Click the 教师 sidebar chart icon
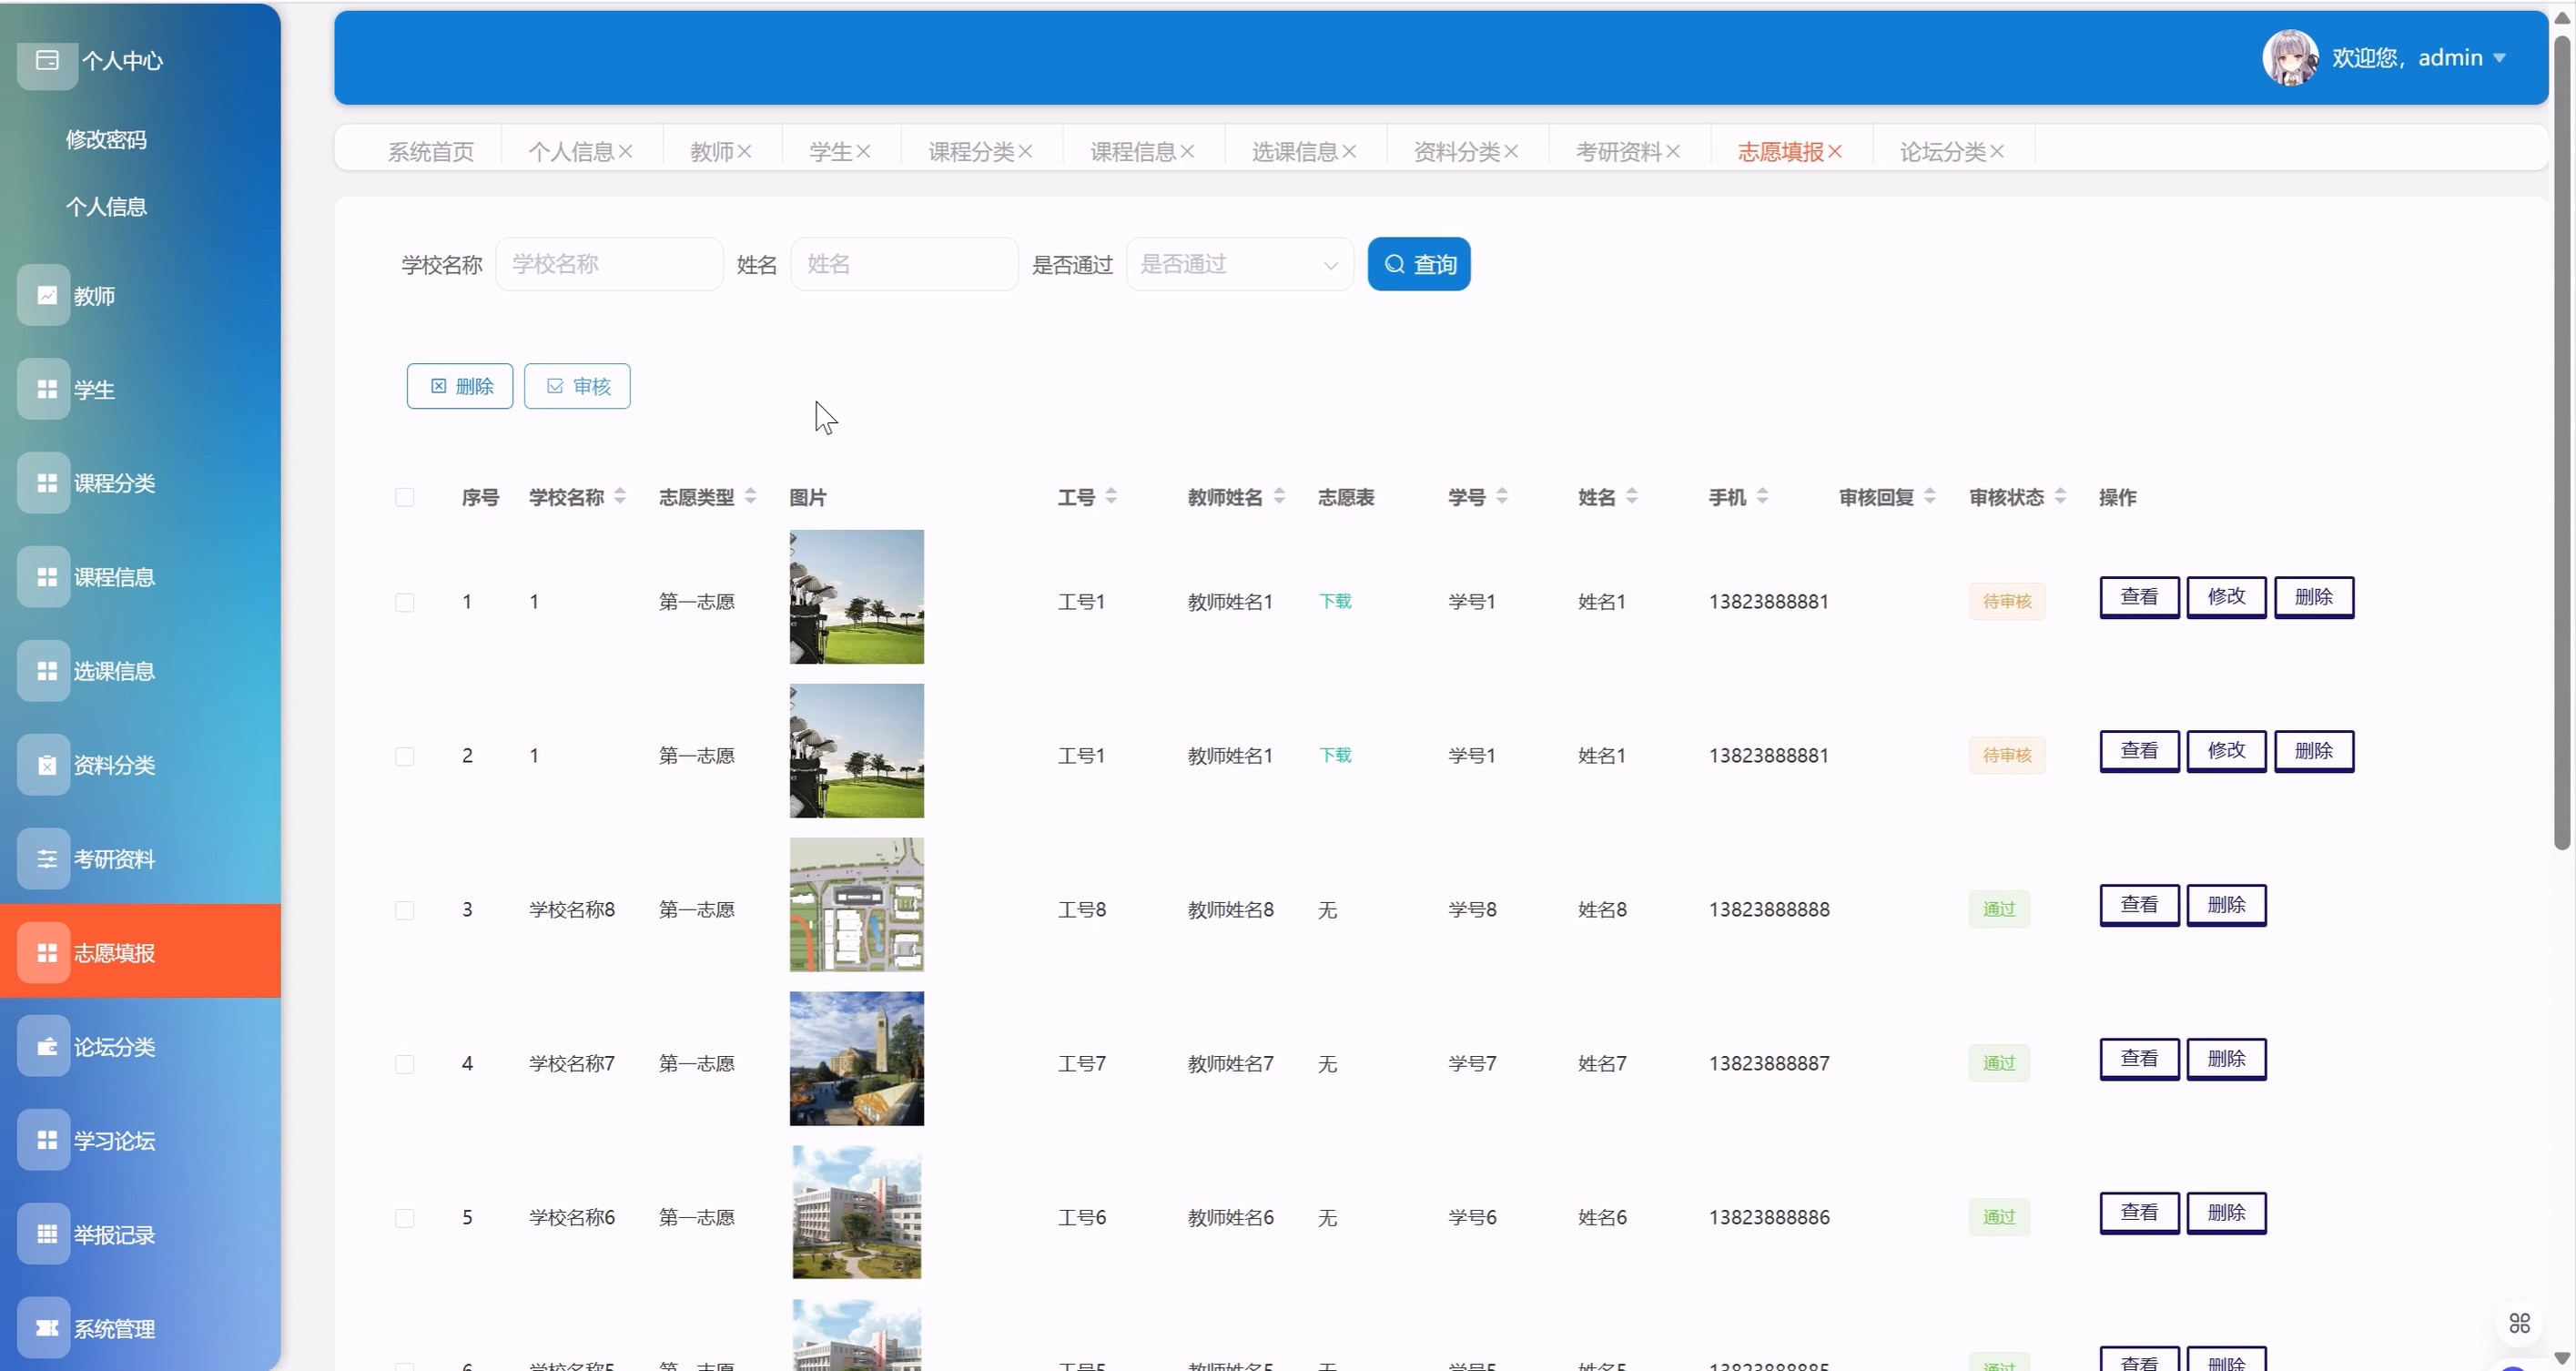This screenshot has height=1371, width=2576. (x=46, y=295)
